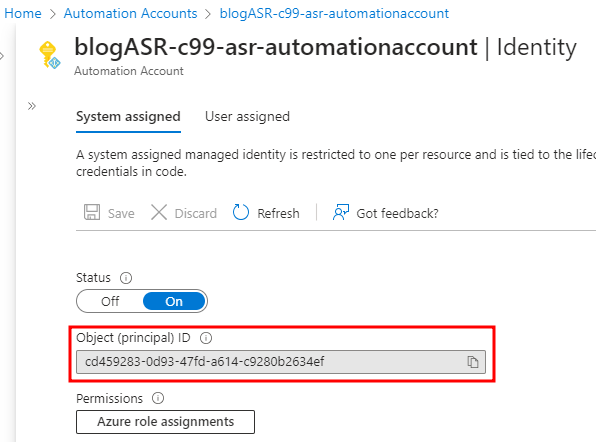Open Automation Accounts breadcrumb link
596x442 pixels.
click(130, 13)
